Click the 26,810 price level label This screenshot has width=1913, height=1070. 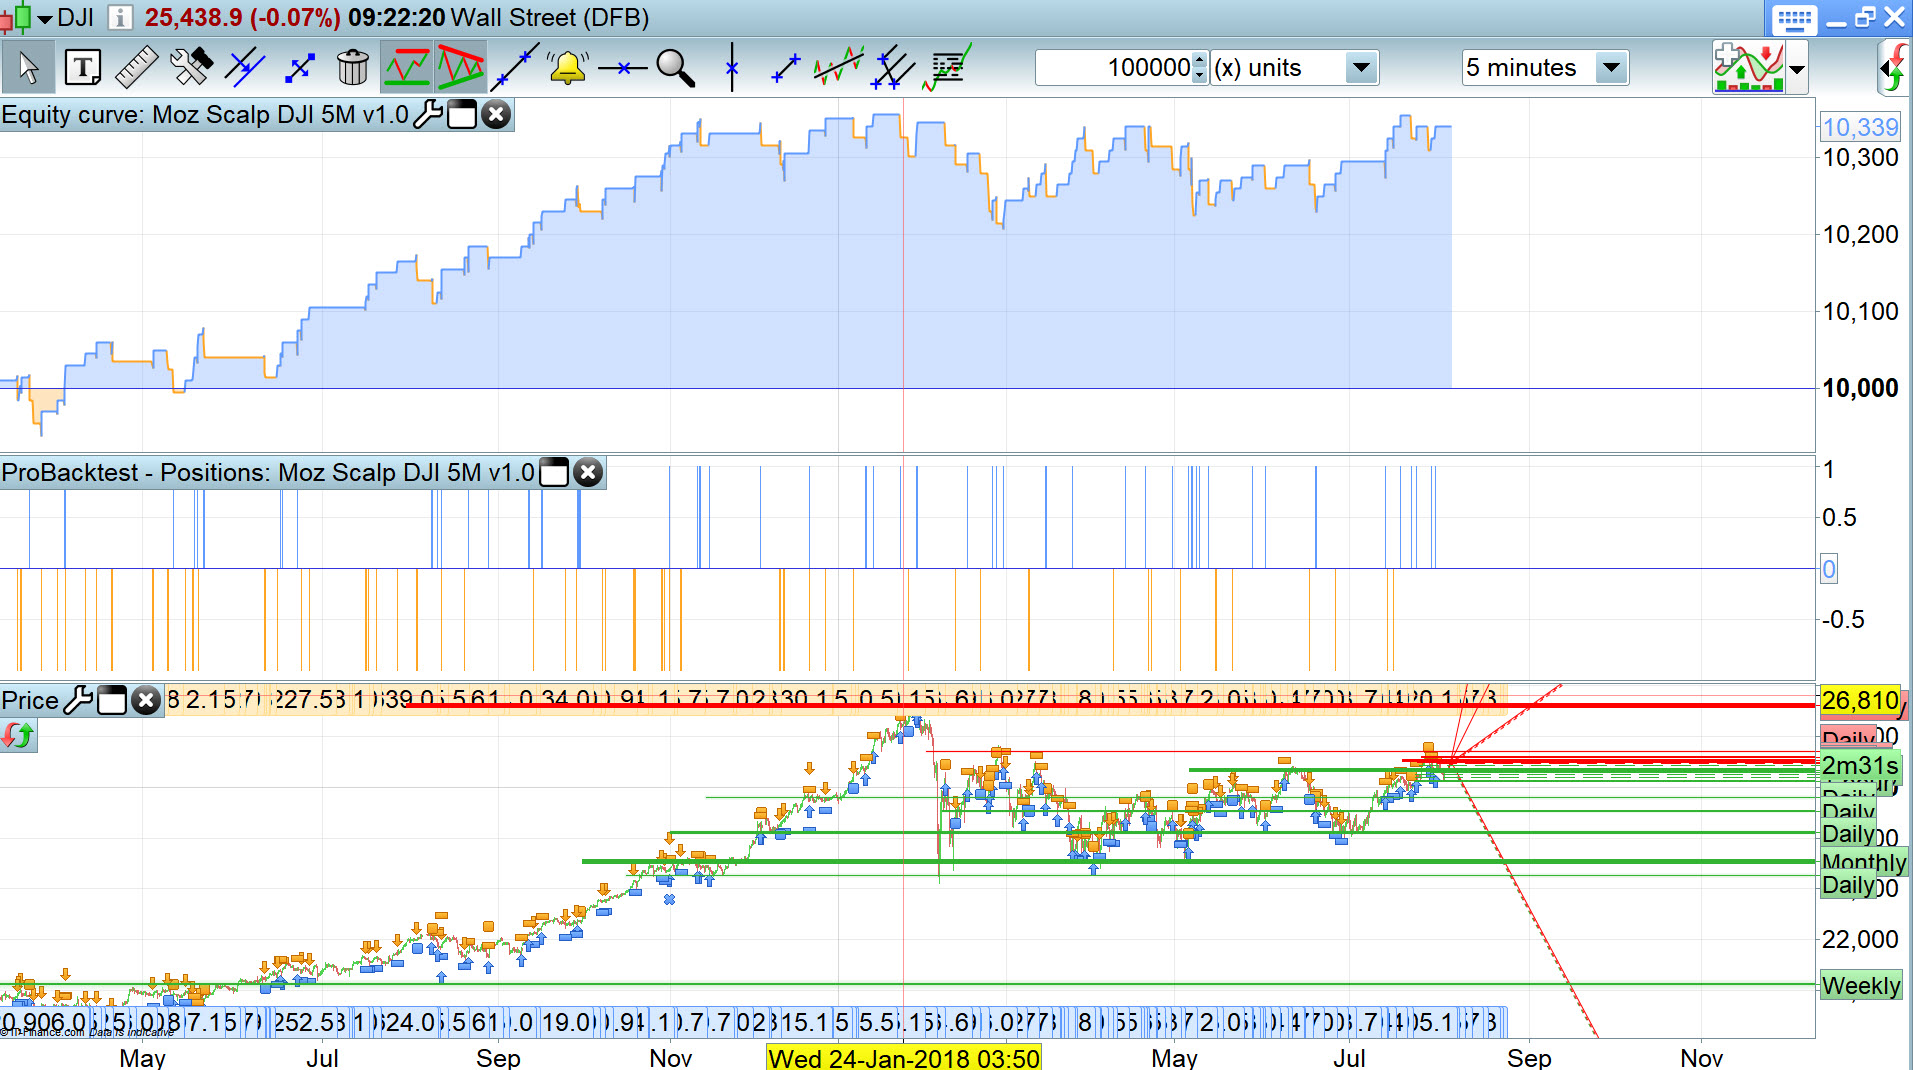[1860, 700]
